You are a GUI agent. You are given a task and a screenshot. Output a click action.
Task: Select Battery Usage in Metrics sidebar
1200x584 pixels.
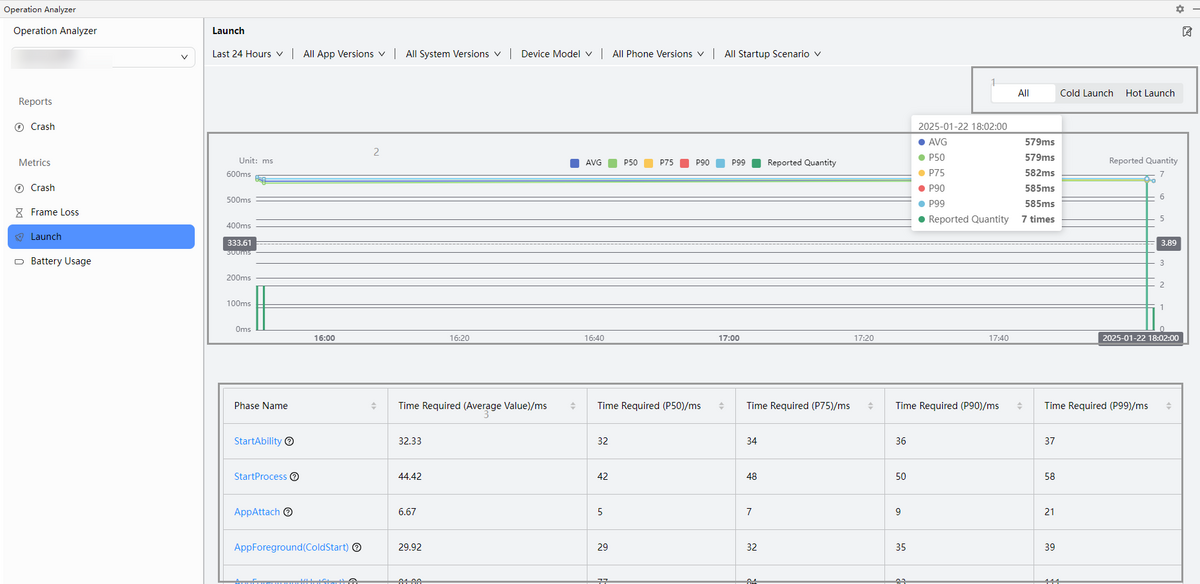(x=60, y=261)
